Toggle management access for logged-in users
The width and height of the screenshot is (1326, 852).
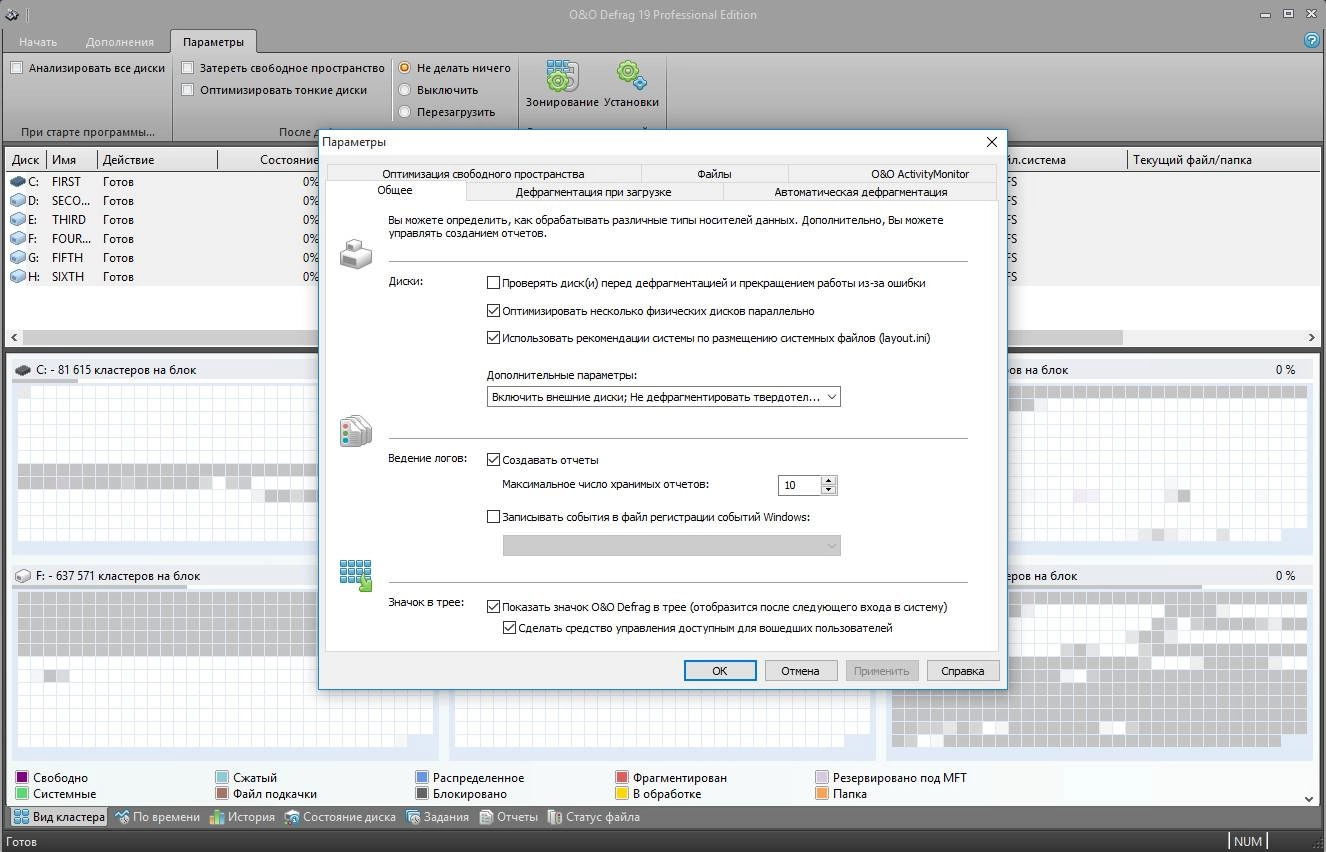[510, 628]
